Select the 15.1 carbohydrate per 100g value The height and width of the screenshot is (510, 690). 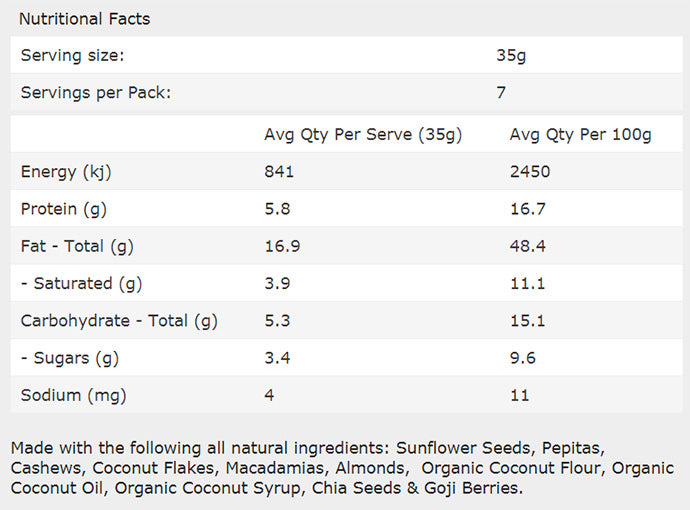click(527, 321)
